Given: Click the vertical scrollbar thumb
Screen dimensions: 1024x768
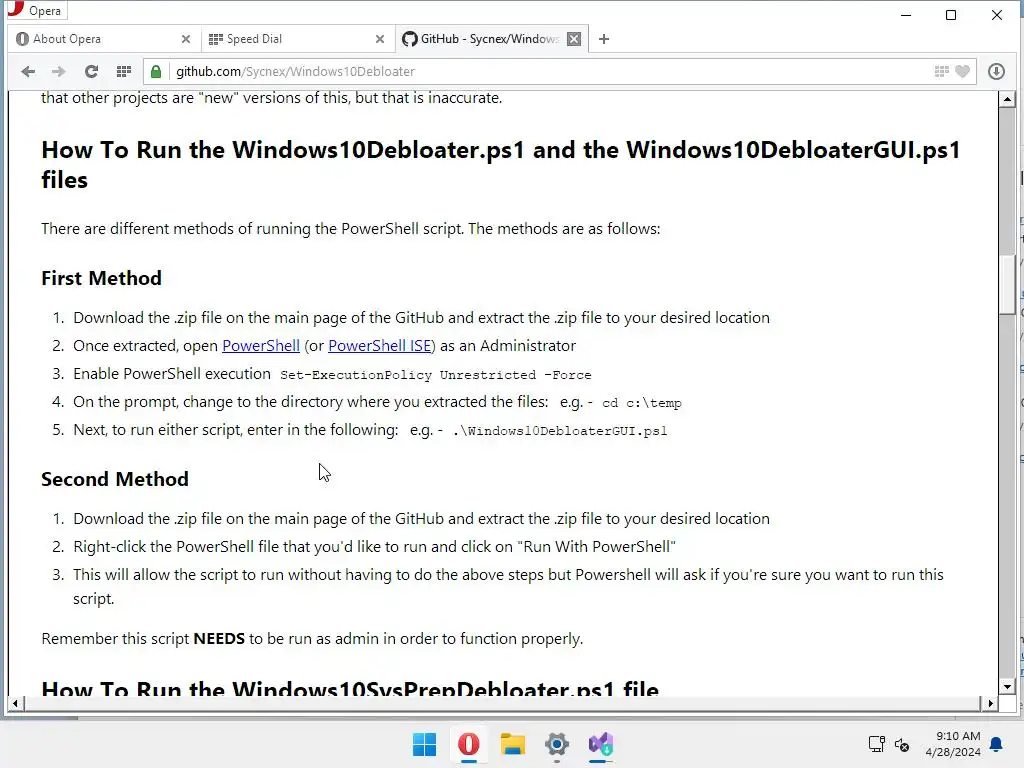Looking at the screenshot, I should click(1007, 285).
